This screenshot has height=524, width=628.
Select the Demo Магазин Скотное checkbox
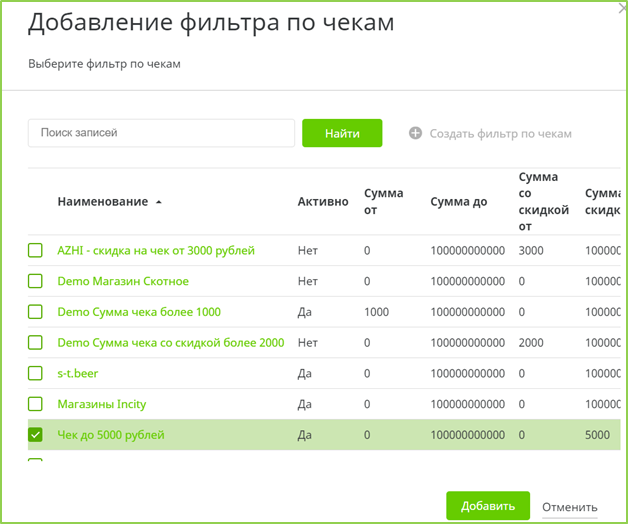(x=36, y=281)
